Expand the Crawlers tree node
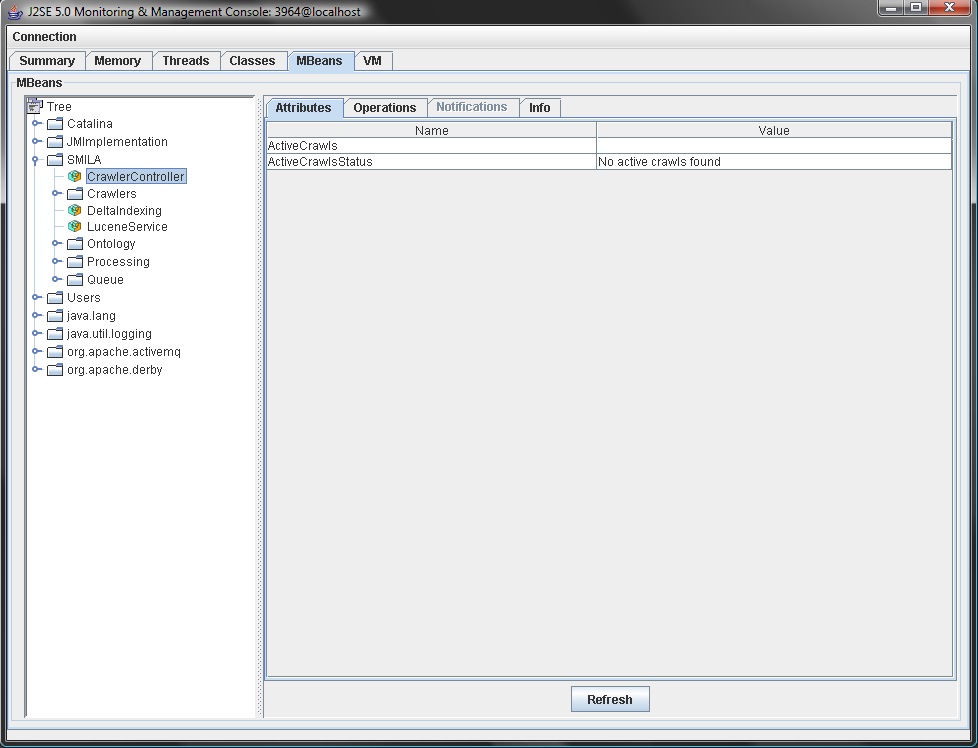This screenshot has height=748, width=978. tap(56, 193)
